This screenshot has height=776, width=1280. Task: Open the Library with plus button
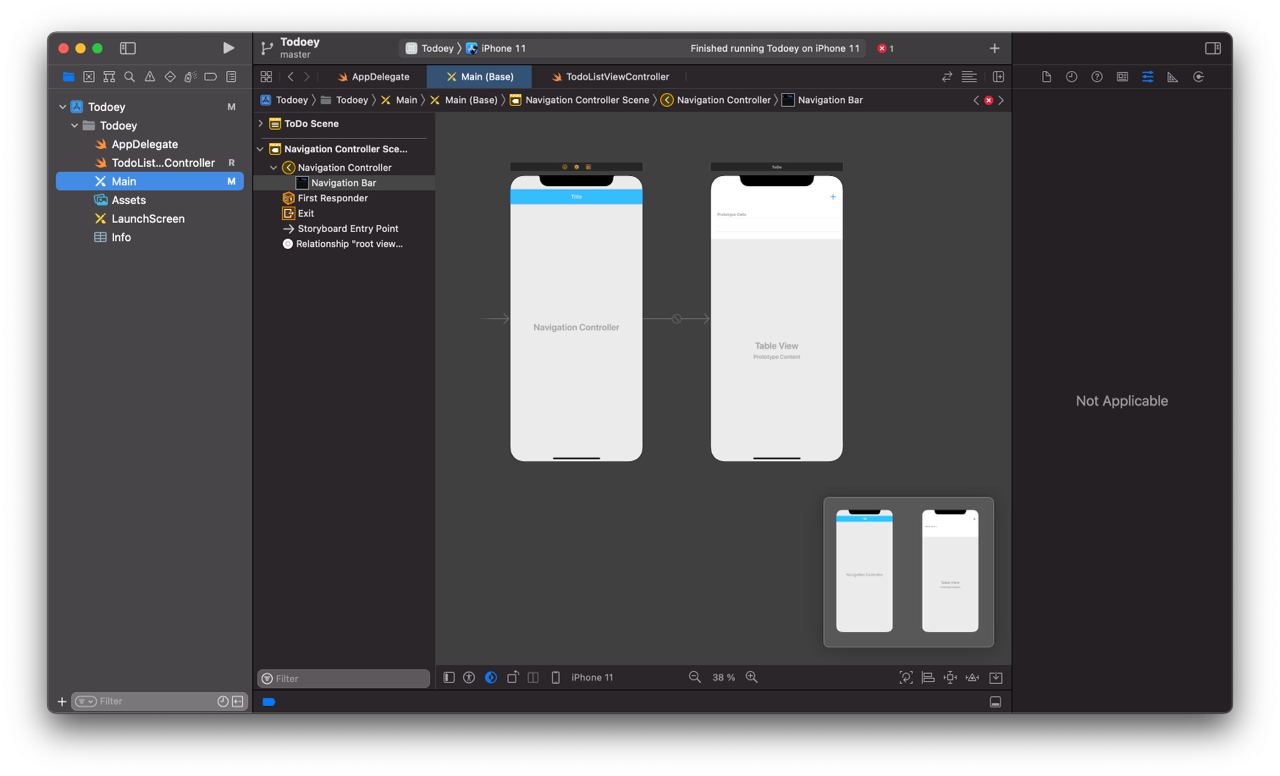pos(994,48)
